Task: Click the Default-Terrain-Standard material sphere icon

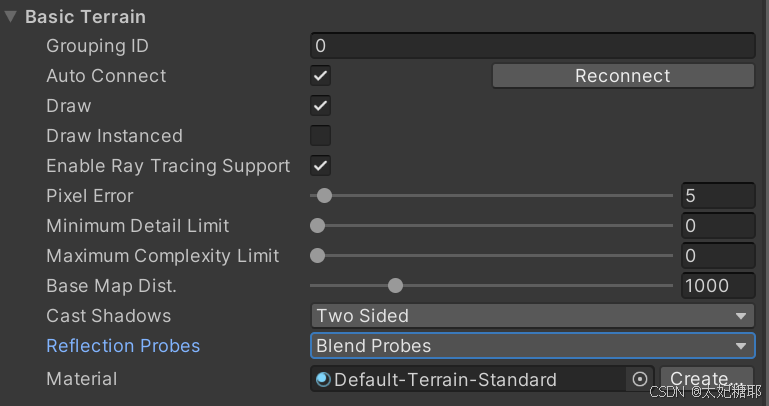Action: 323,379
